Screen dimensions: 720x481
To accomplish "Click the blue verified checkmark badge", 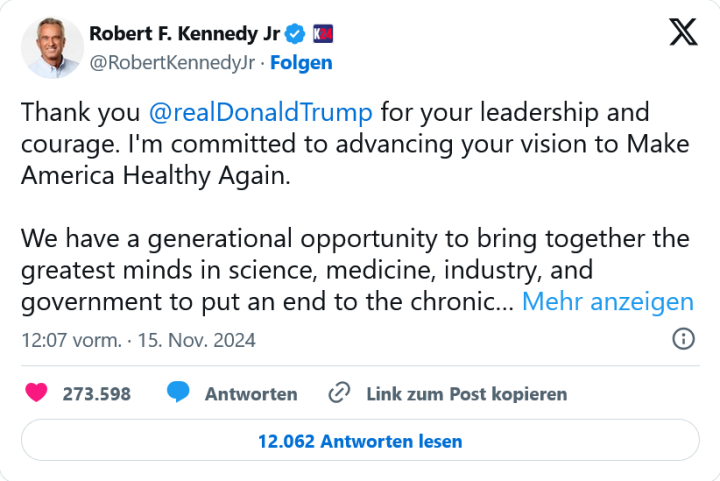I will (x=296, y=34).
